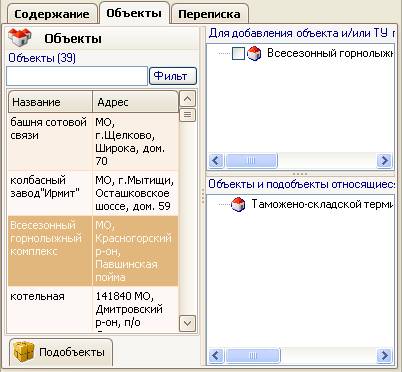Click the Для добавления объекта и/или ТУ label

[x=302, y=33]
